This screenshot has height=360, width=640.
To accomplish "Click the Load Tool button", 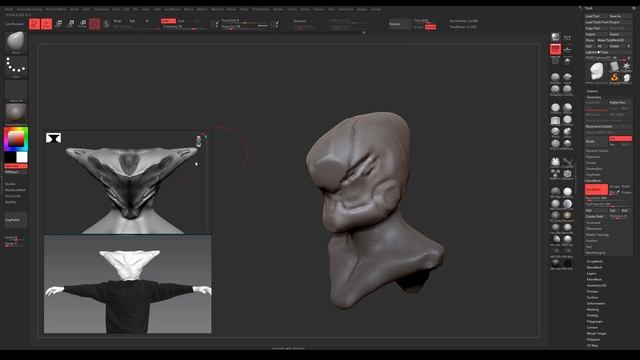I will pos(596,16).
